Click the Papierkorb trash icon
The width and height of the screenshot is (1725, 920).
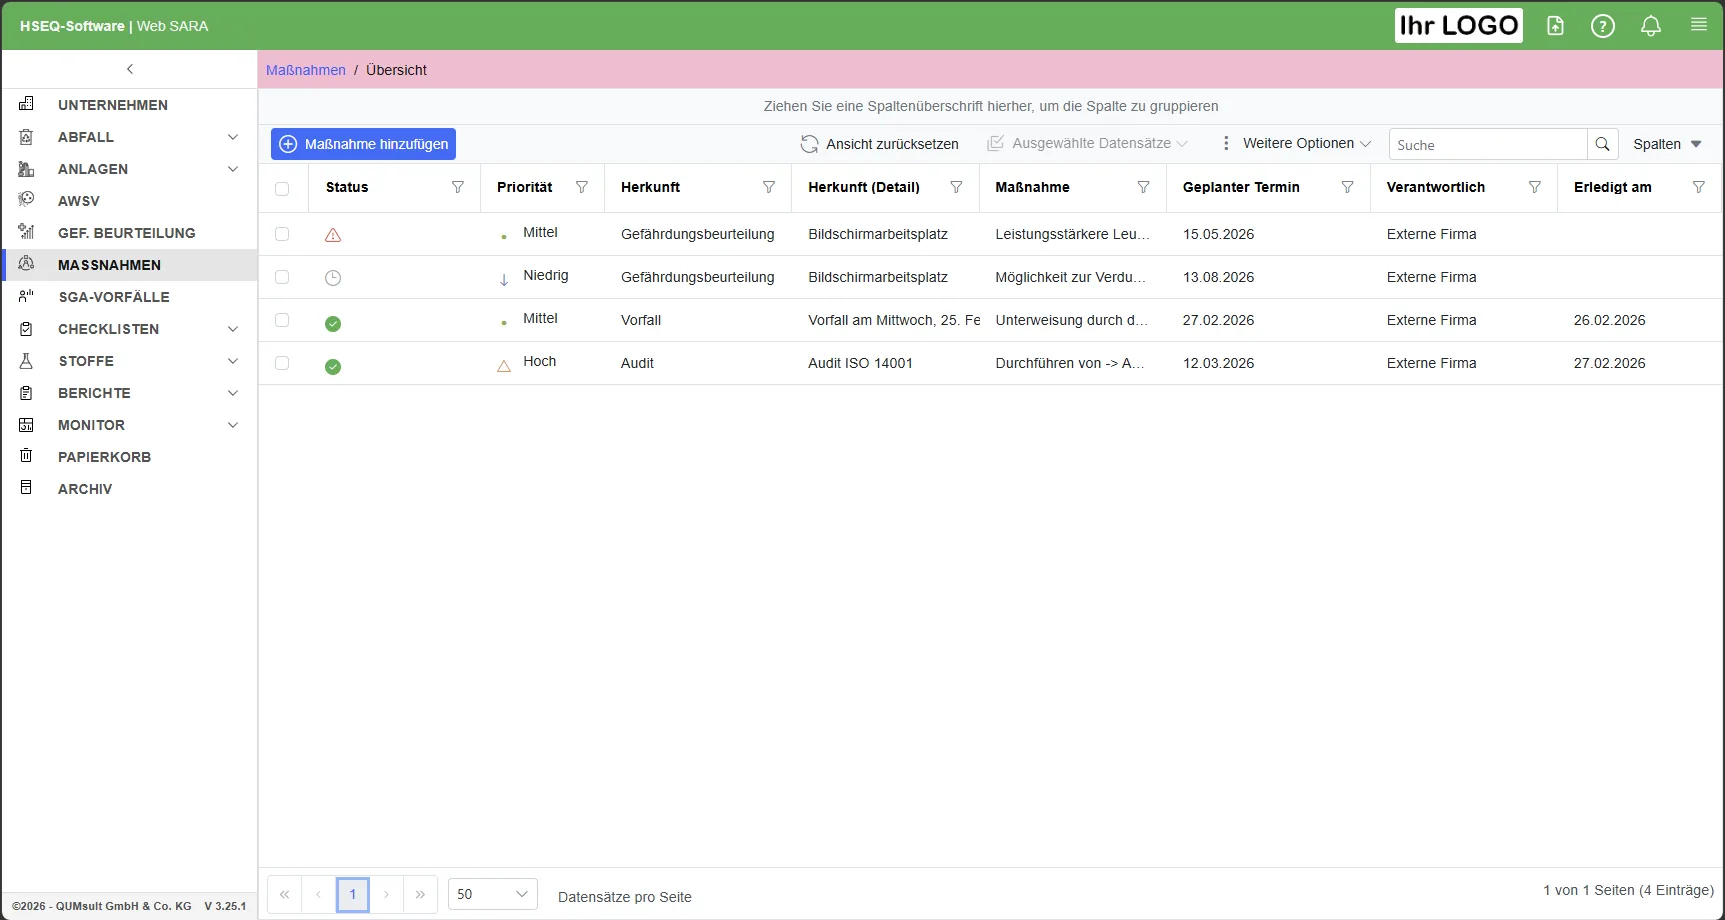tap(27, 456)
